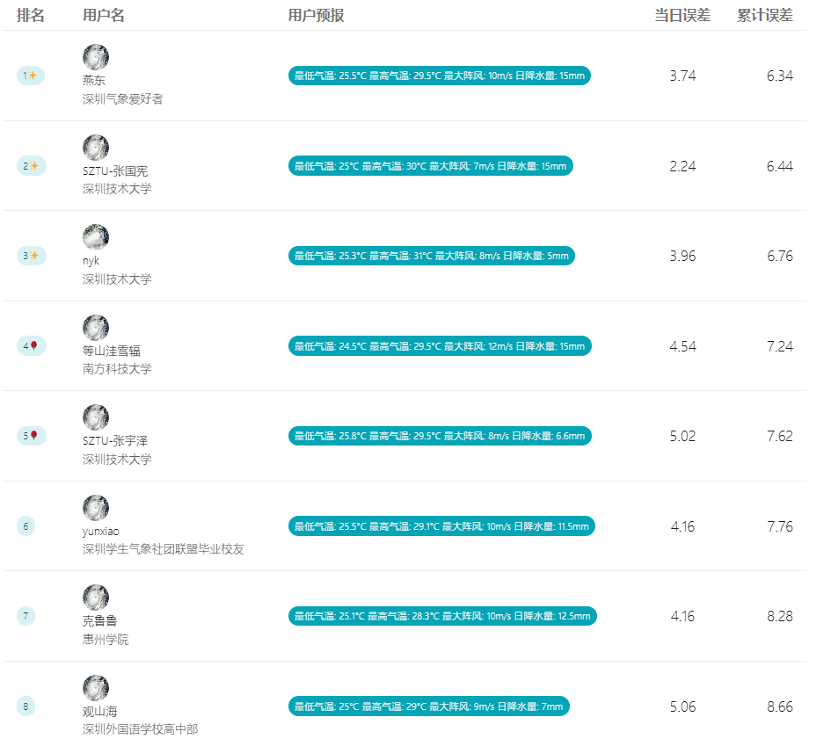Click the rank 6 circle badge

(25, 526)
